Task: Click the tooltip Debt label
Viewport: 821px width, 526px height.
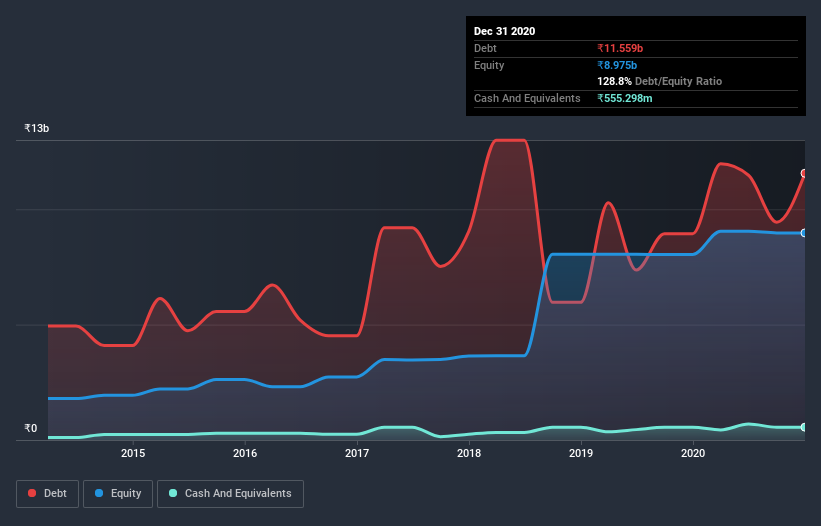Action: (485, 48)
